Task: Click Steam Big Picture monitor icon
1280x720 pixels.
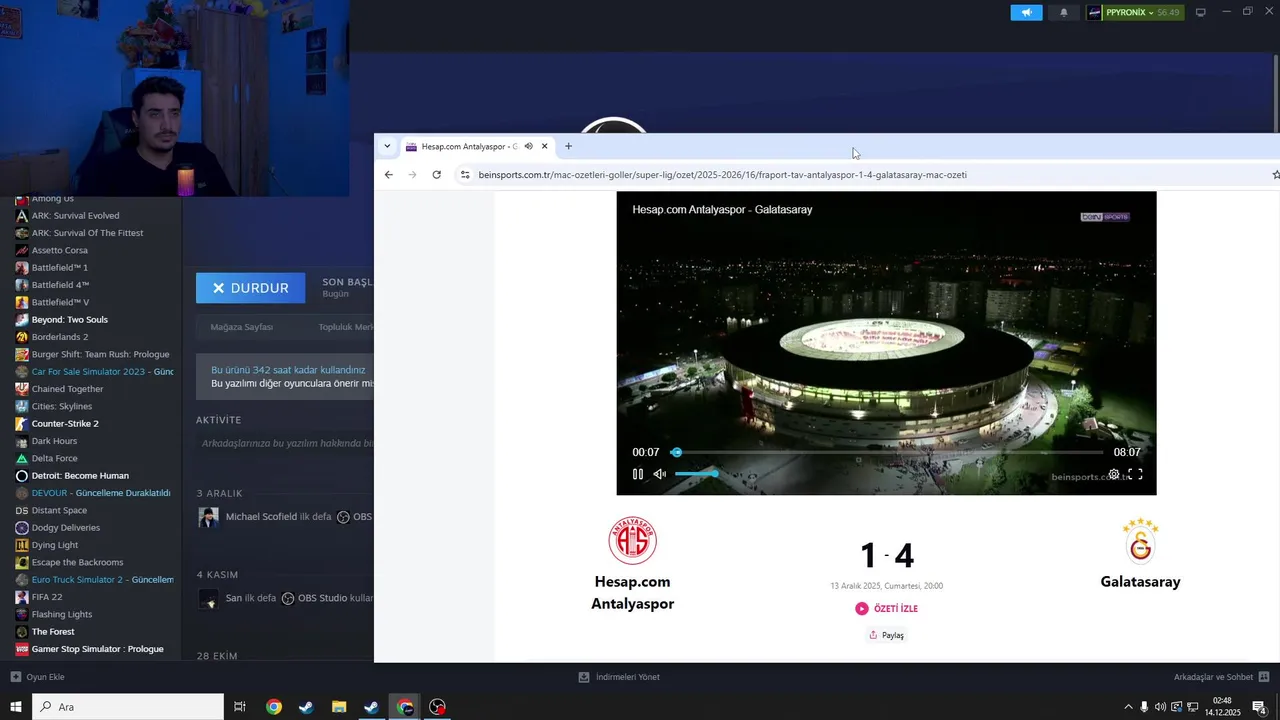Action: click(x=1201, y=12)
